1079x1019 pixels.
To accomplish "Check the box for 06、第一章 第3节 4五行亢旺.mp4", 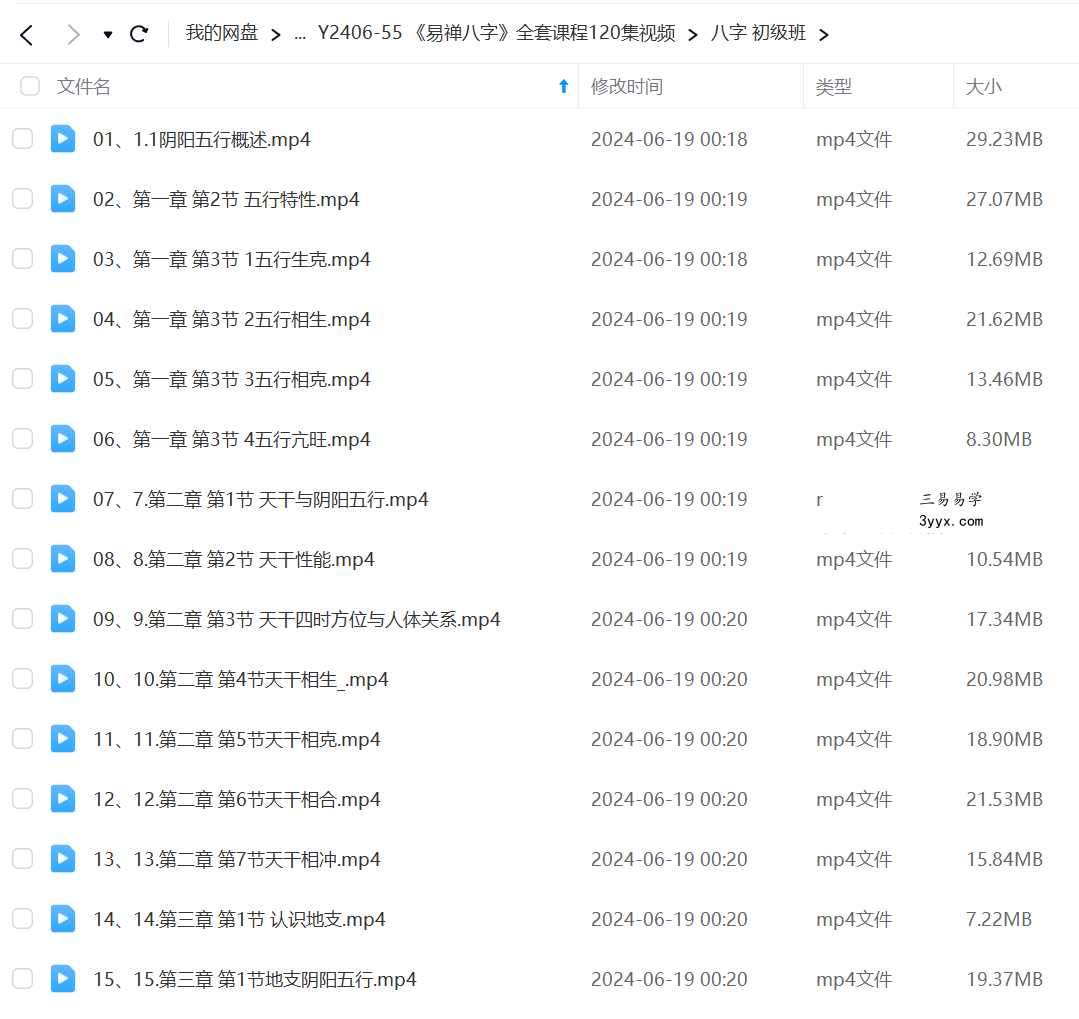I will coord(23,439).
